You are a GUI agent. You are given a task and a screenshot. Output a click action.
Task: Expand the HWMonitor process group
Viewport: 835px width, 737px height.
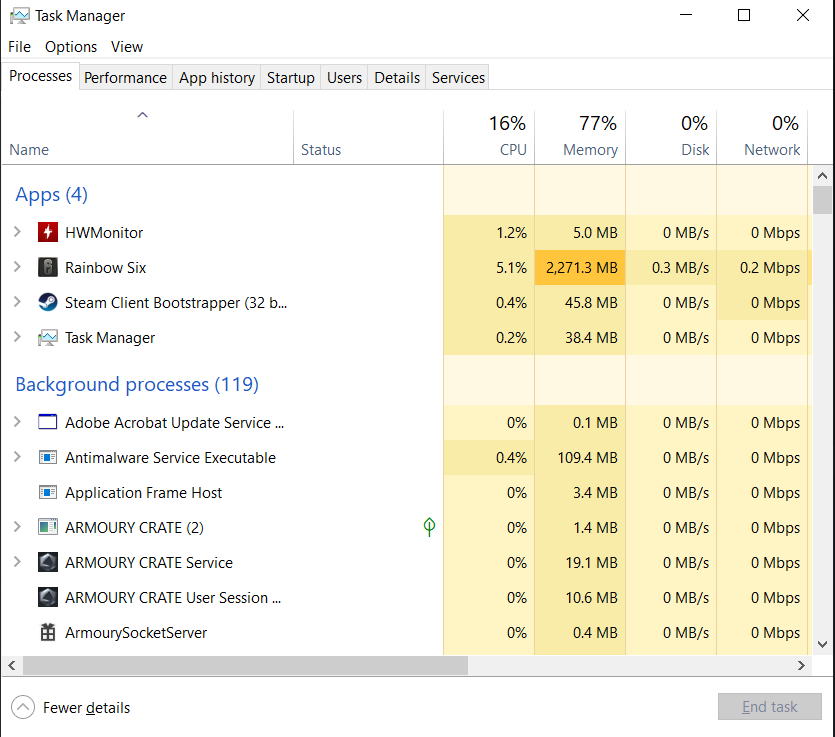17,232
